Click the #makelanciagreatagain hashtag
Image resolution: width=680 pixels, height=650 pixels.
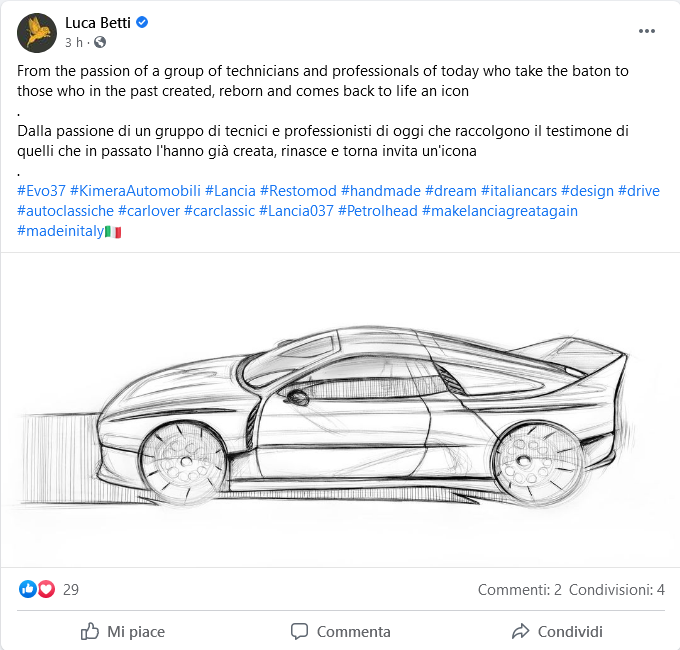(500, 211)
